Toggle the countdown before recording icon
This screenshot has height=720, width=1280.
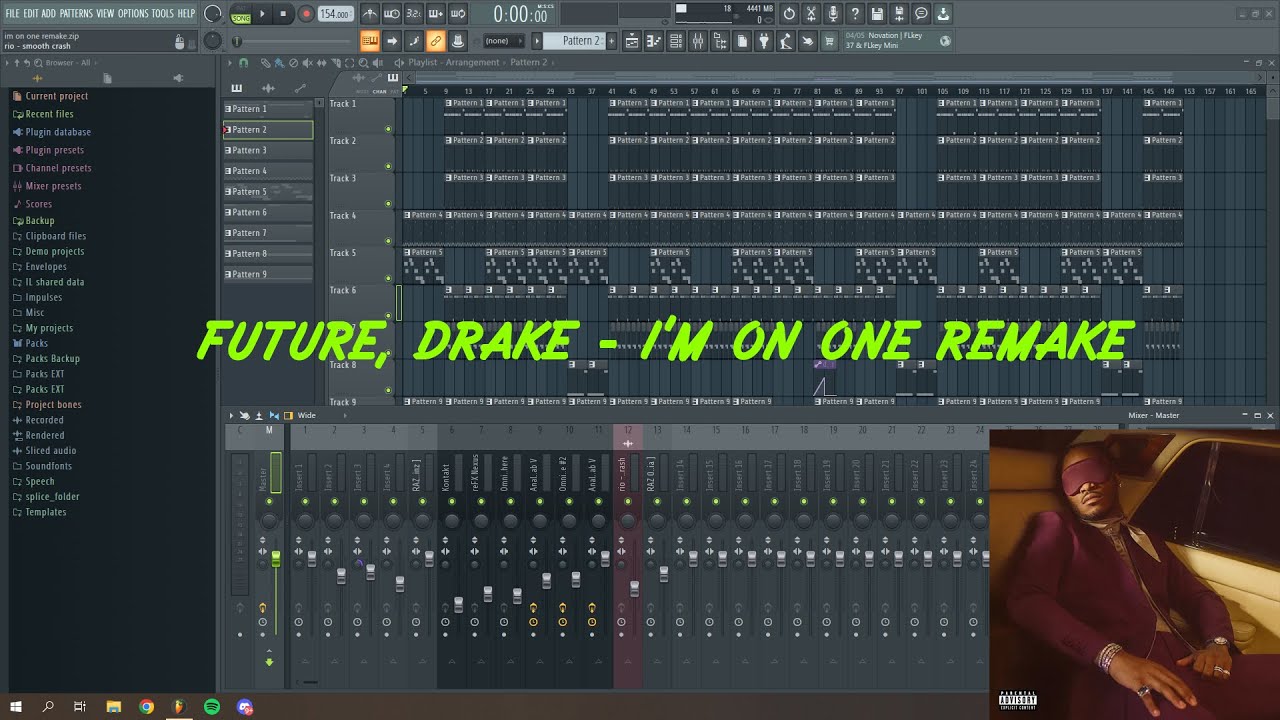(414, 14)
